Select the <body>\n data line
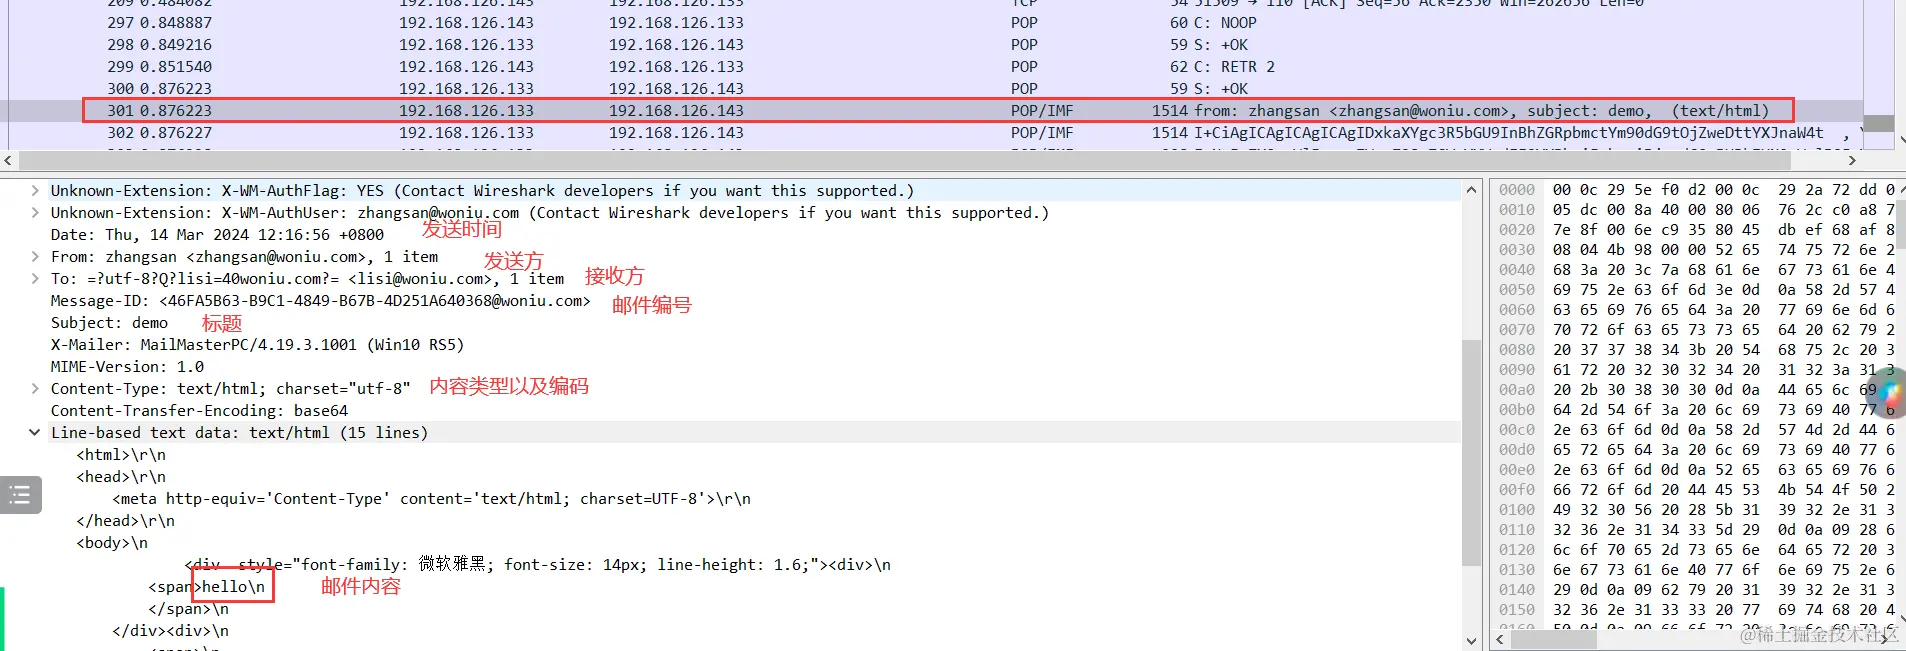1906x651 pixels. (112, 543)
